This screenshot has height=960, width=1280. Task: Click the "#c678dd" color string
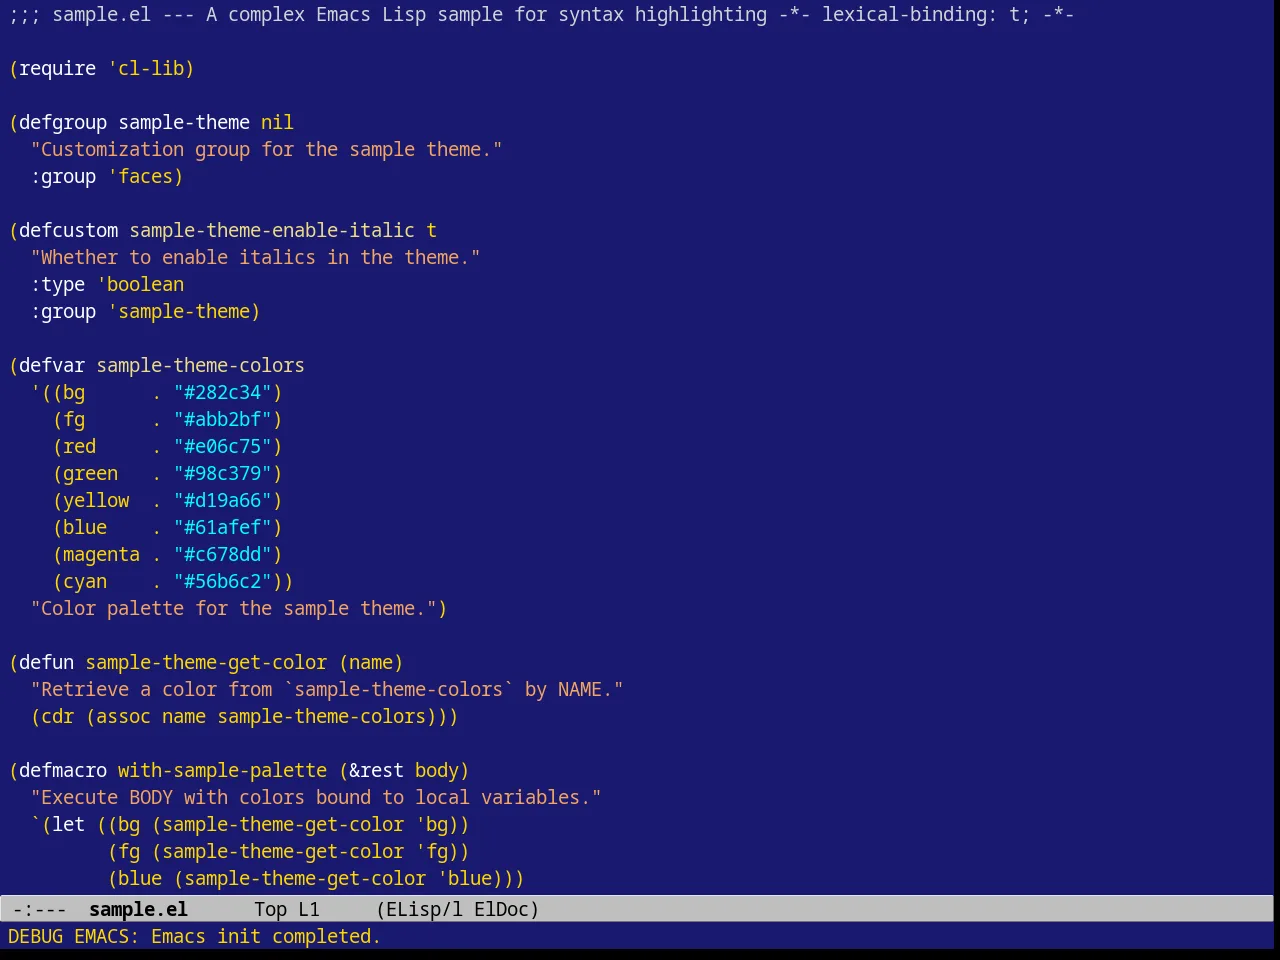coord(223,554)
